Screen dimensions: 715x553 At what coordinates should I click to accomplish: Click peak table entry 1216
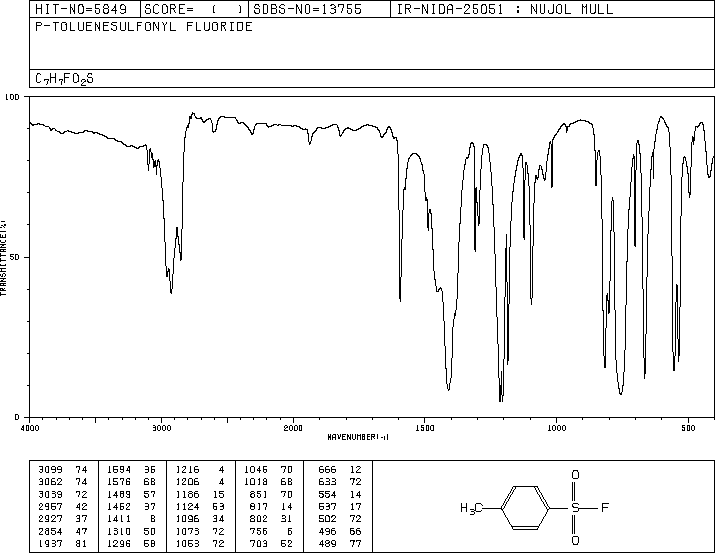pyautogui.click(x=187, y=469)
